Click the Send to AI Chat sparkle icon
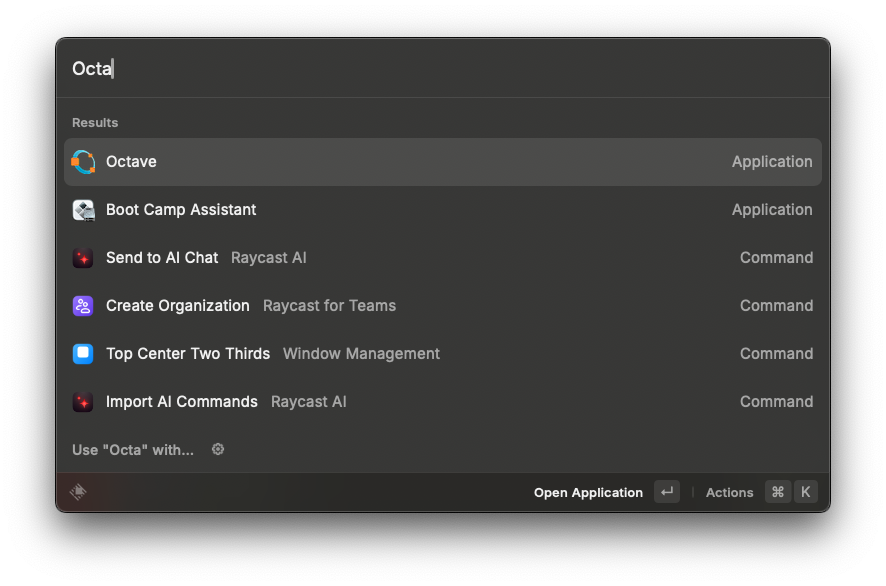 [x=83, y=258]
